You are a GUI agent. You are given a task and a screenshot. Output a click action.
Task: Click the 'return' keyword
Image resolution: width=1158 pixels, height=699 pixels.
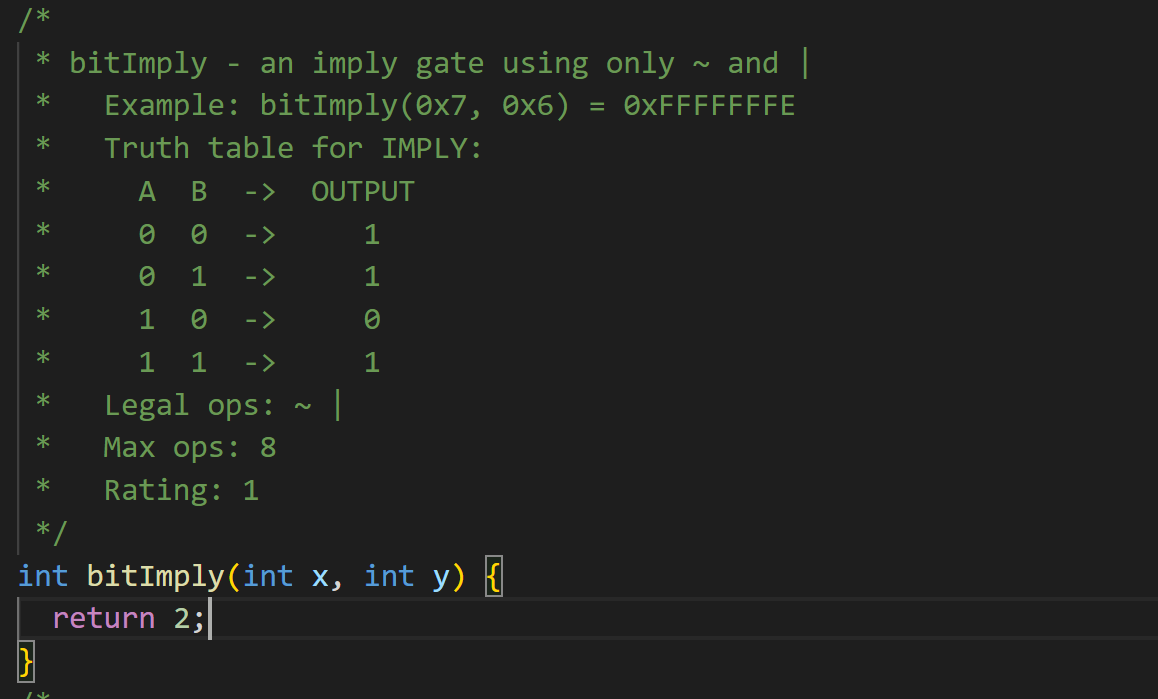104,618
